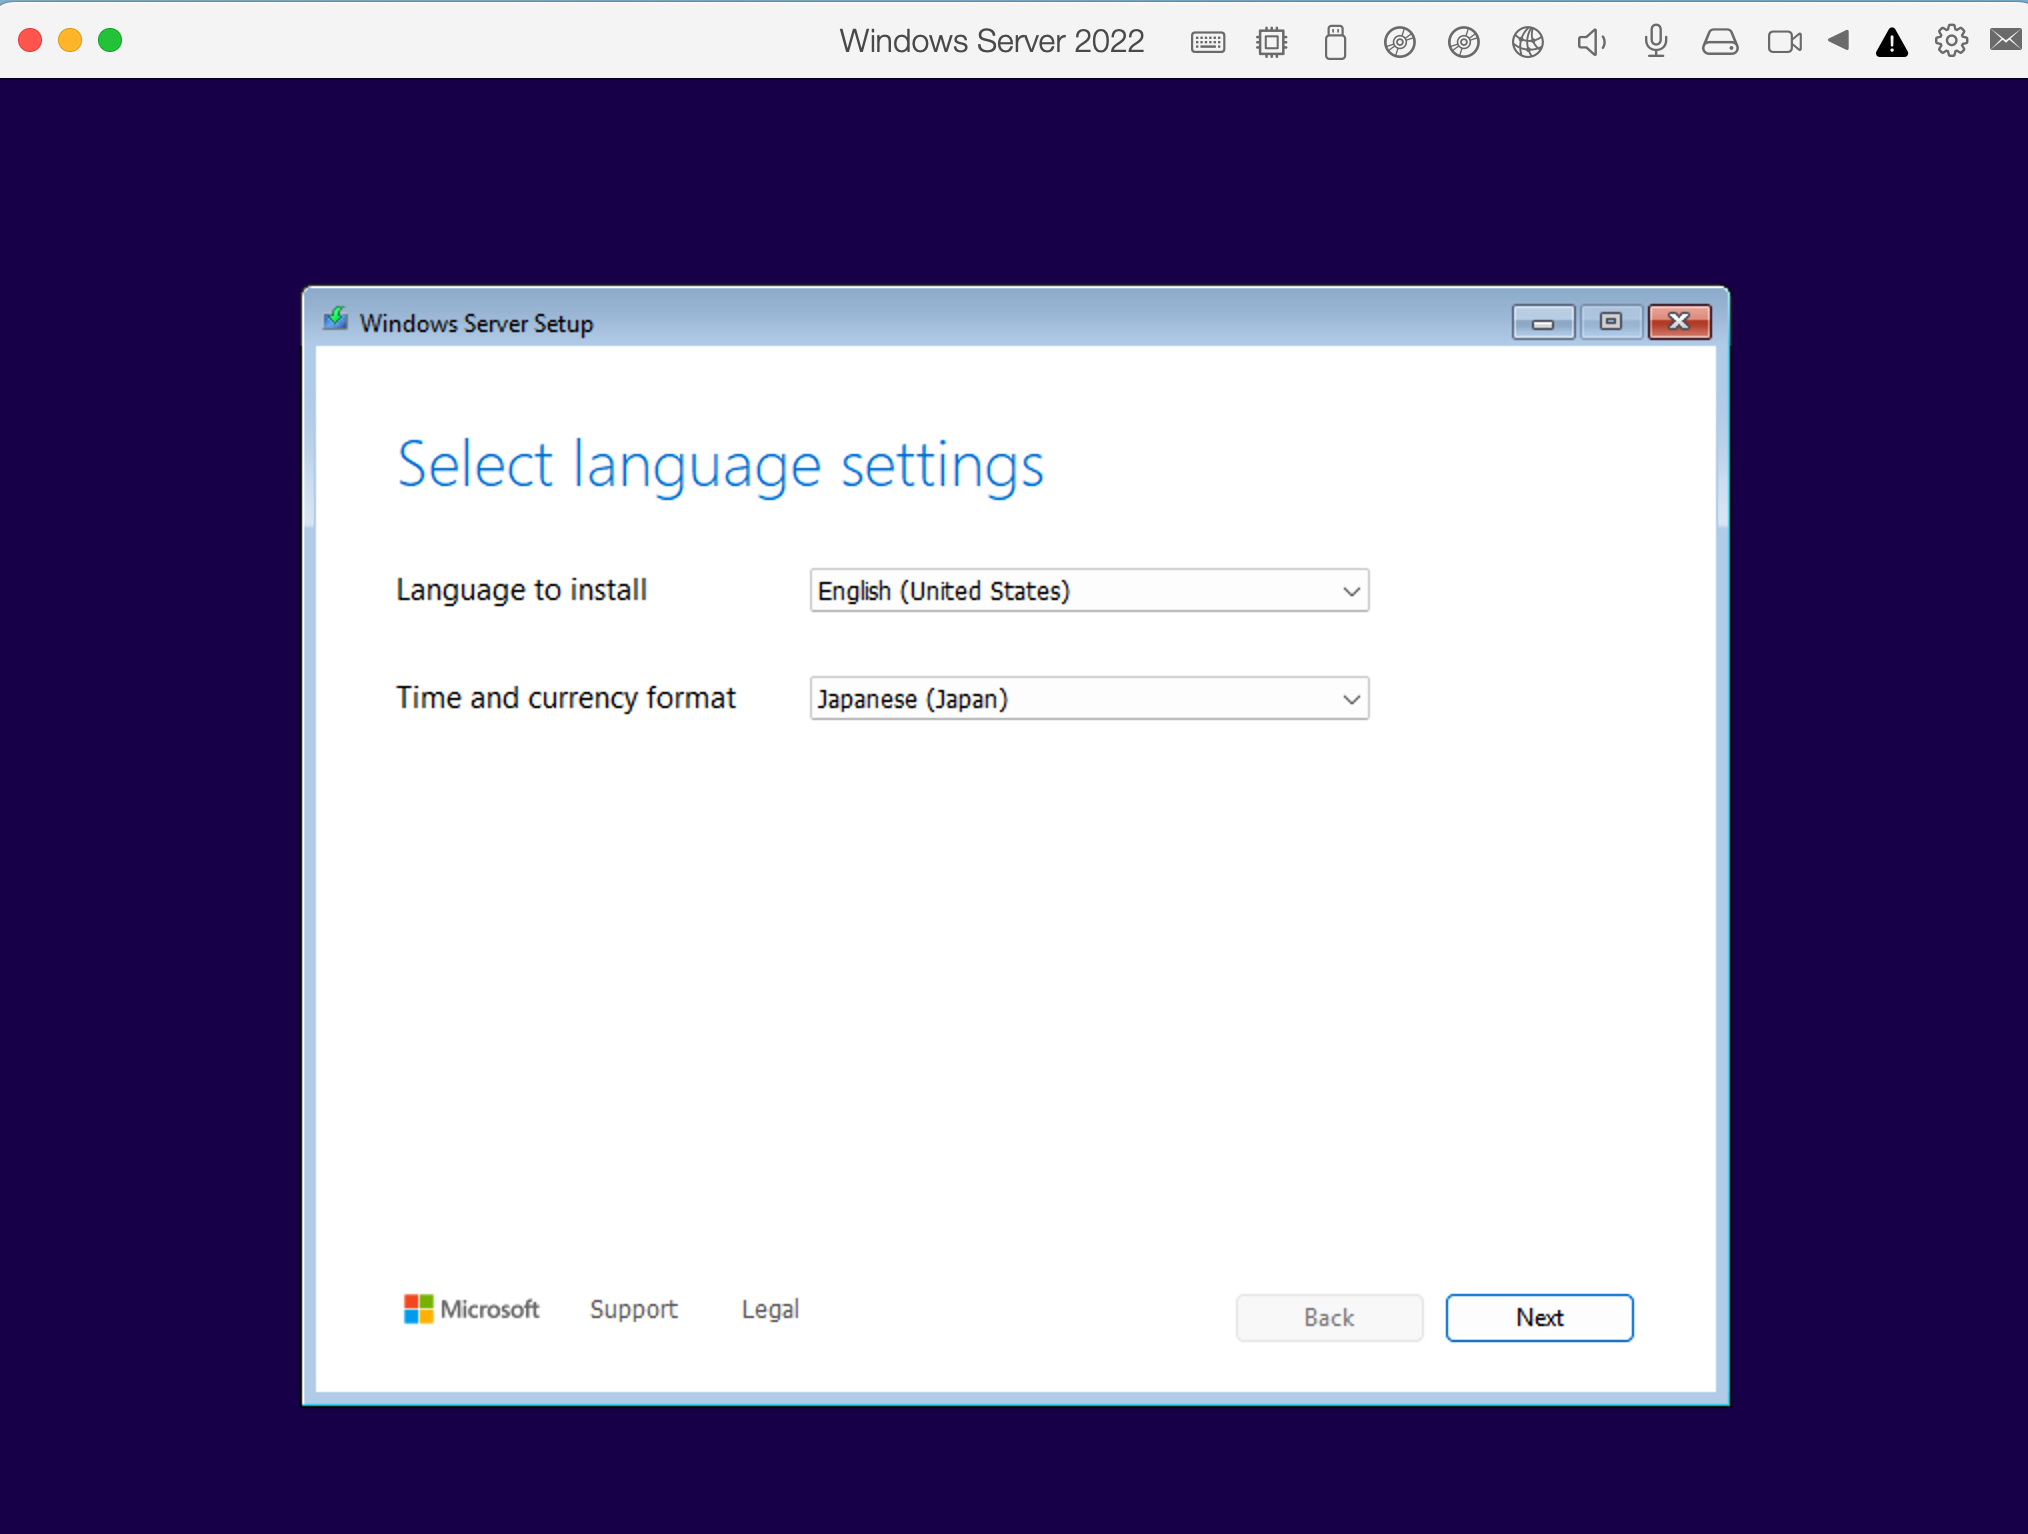Viewport: 2028px width, 1534px height.
Task: Open the Support link
Action: pos(633,1309)
